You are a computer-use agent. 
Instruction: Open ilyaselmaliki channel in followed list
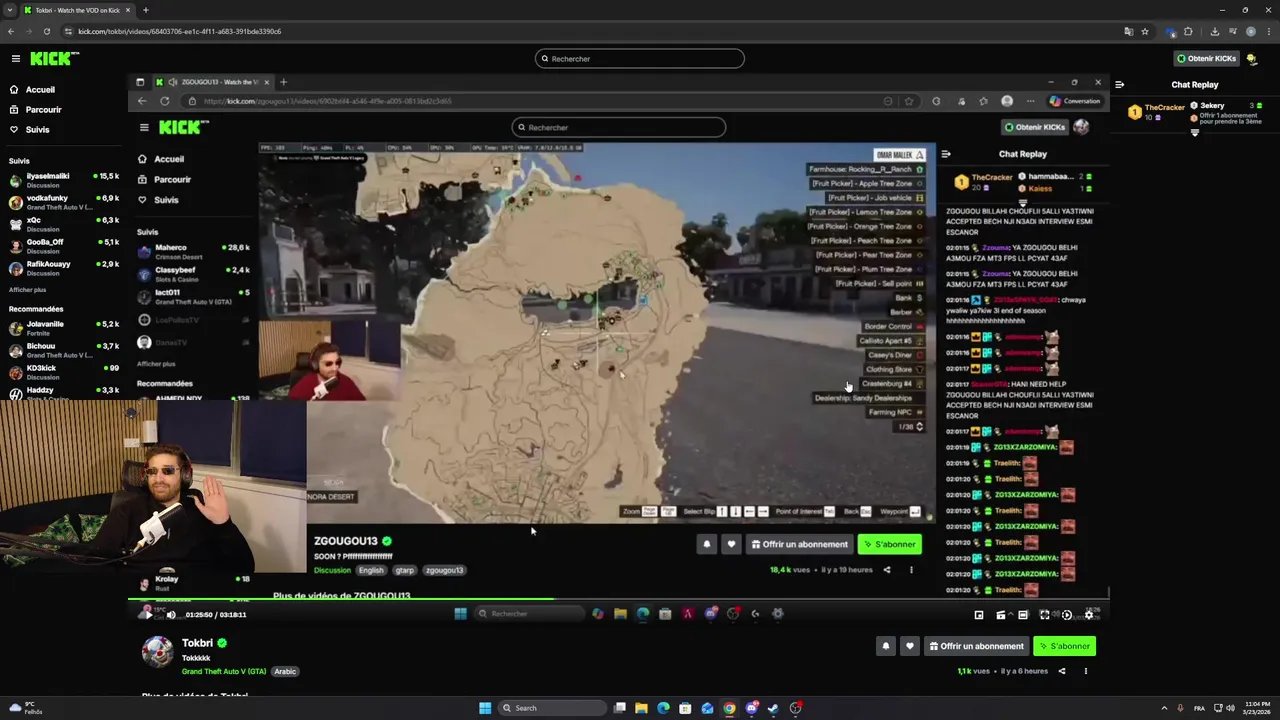click(x=64, y=180)
